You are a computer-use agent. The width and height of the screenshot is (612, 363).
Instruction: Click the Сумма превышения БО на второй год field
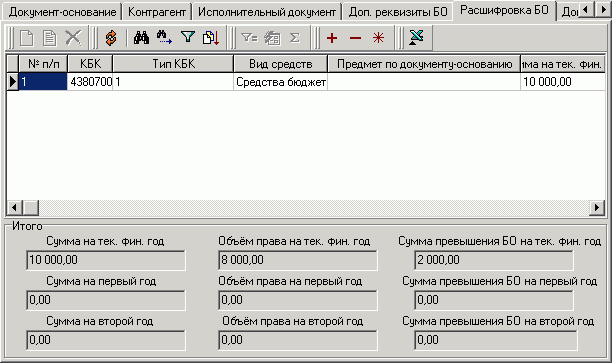pos(496,340)
